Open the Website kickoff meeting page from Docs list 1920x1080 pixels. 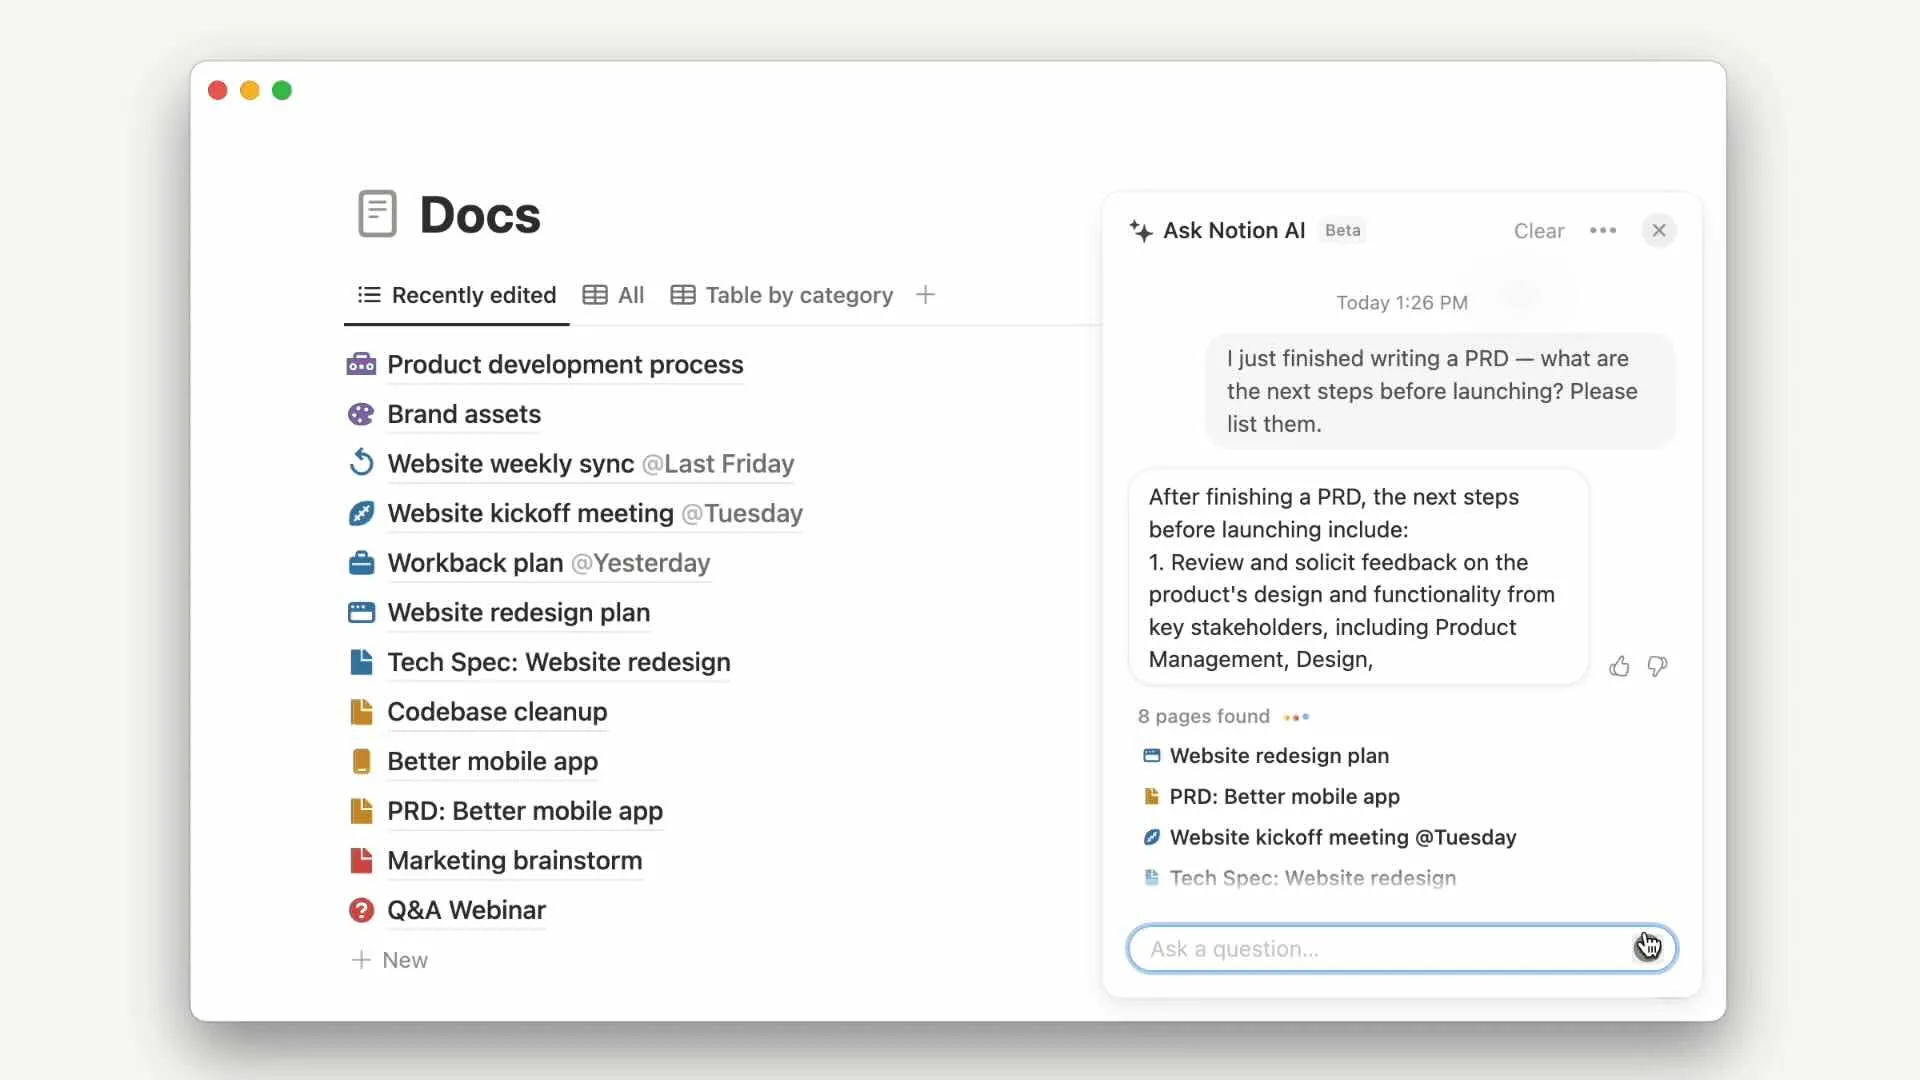pos(595,513)
